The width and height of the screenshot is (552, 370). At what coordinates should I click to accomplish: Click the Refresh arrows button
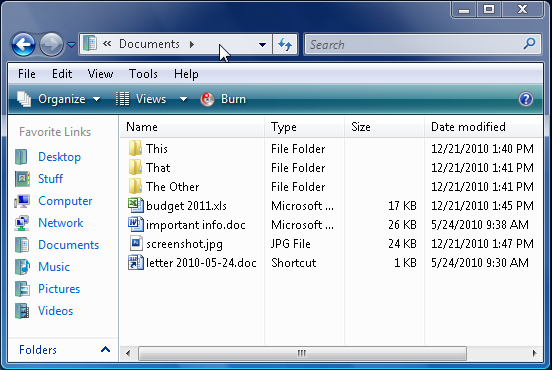pyautogui.click(x=285, y=44)
